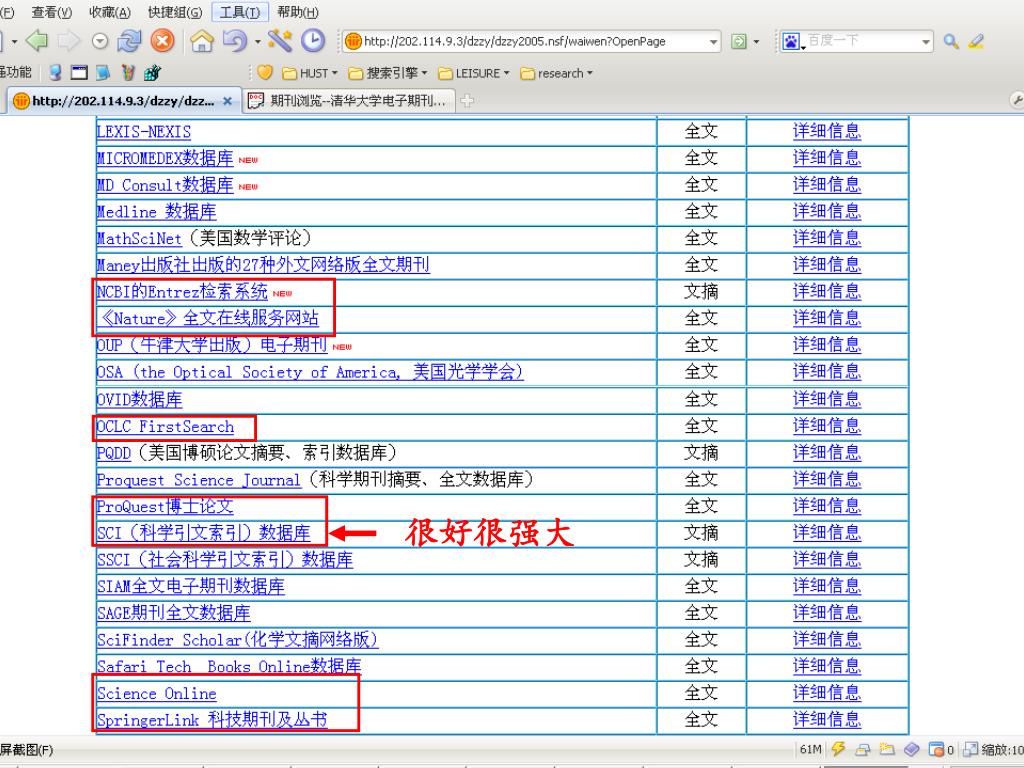Switch to the 期刊浏览--清华大学电子期刊 tab
1024x768 pixels.
click(x=349, y=101)
